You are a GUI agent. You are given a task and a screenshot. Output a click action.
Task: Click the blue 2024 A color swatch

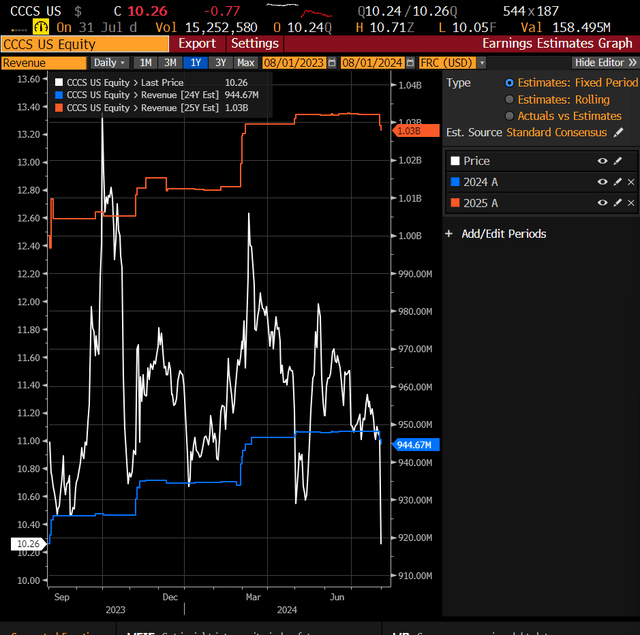[455, 182]
